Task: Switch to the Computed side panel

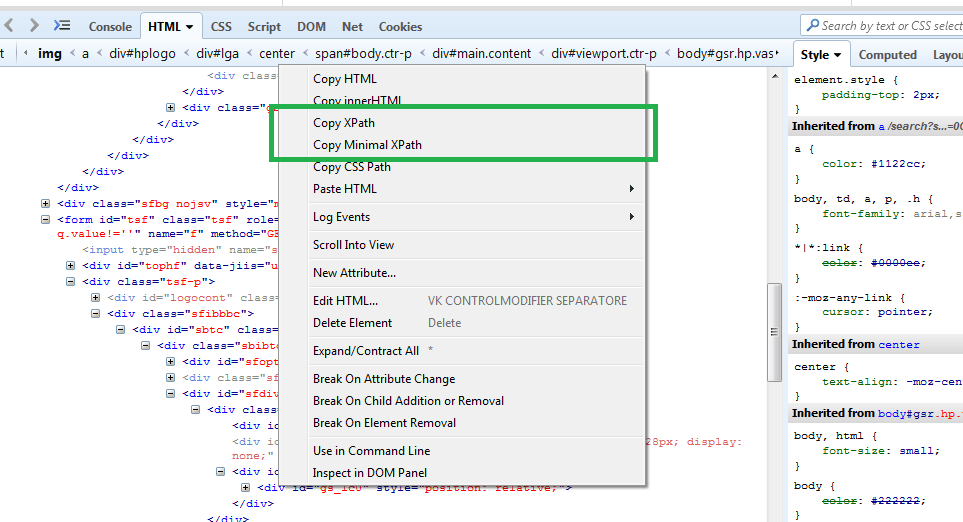Action: (x=887, y=55)
